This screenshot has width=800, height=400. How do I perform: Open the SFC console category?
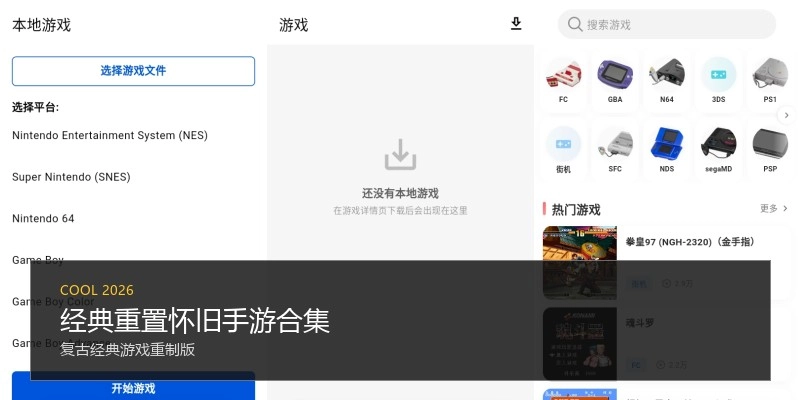point(615,150)
